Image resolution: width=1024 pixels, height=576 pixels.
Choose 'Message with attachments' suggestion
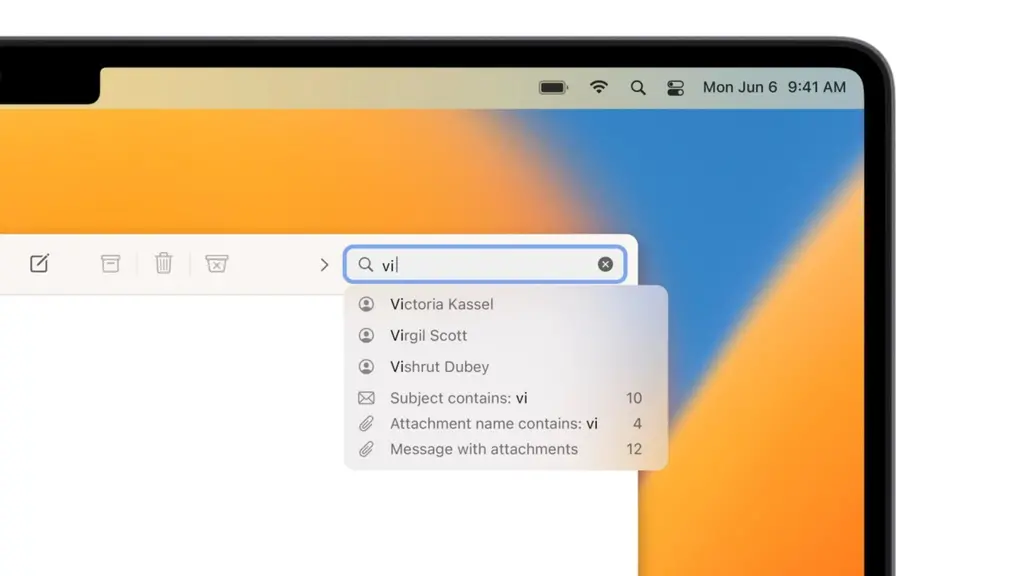tap(505, 449)
